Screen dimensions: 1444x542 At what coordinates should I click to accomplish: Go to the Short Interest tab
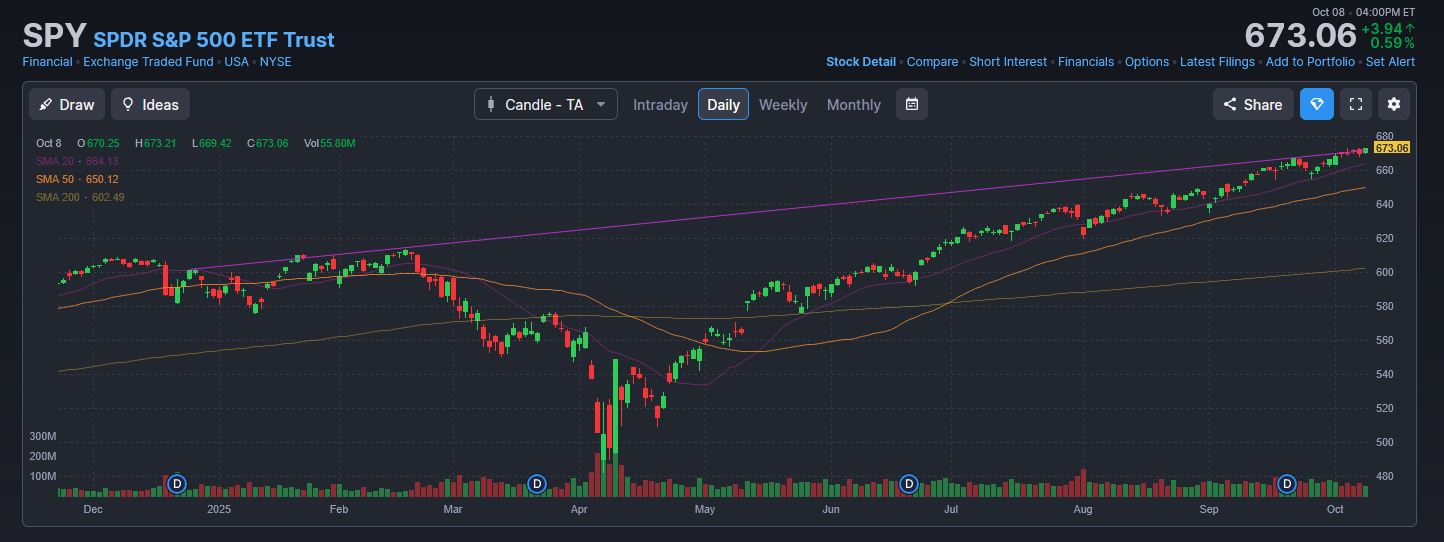pyautogui.click(x=1008, y=62)
